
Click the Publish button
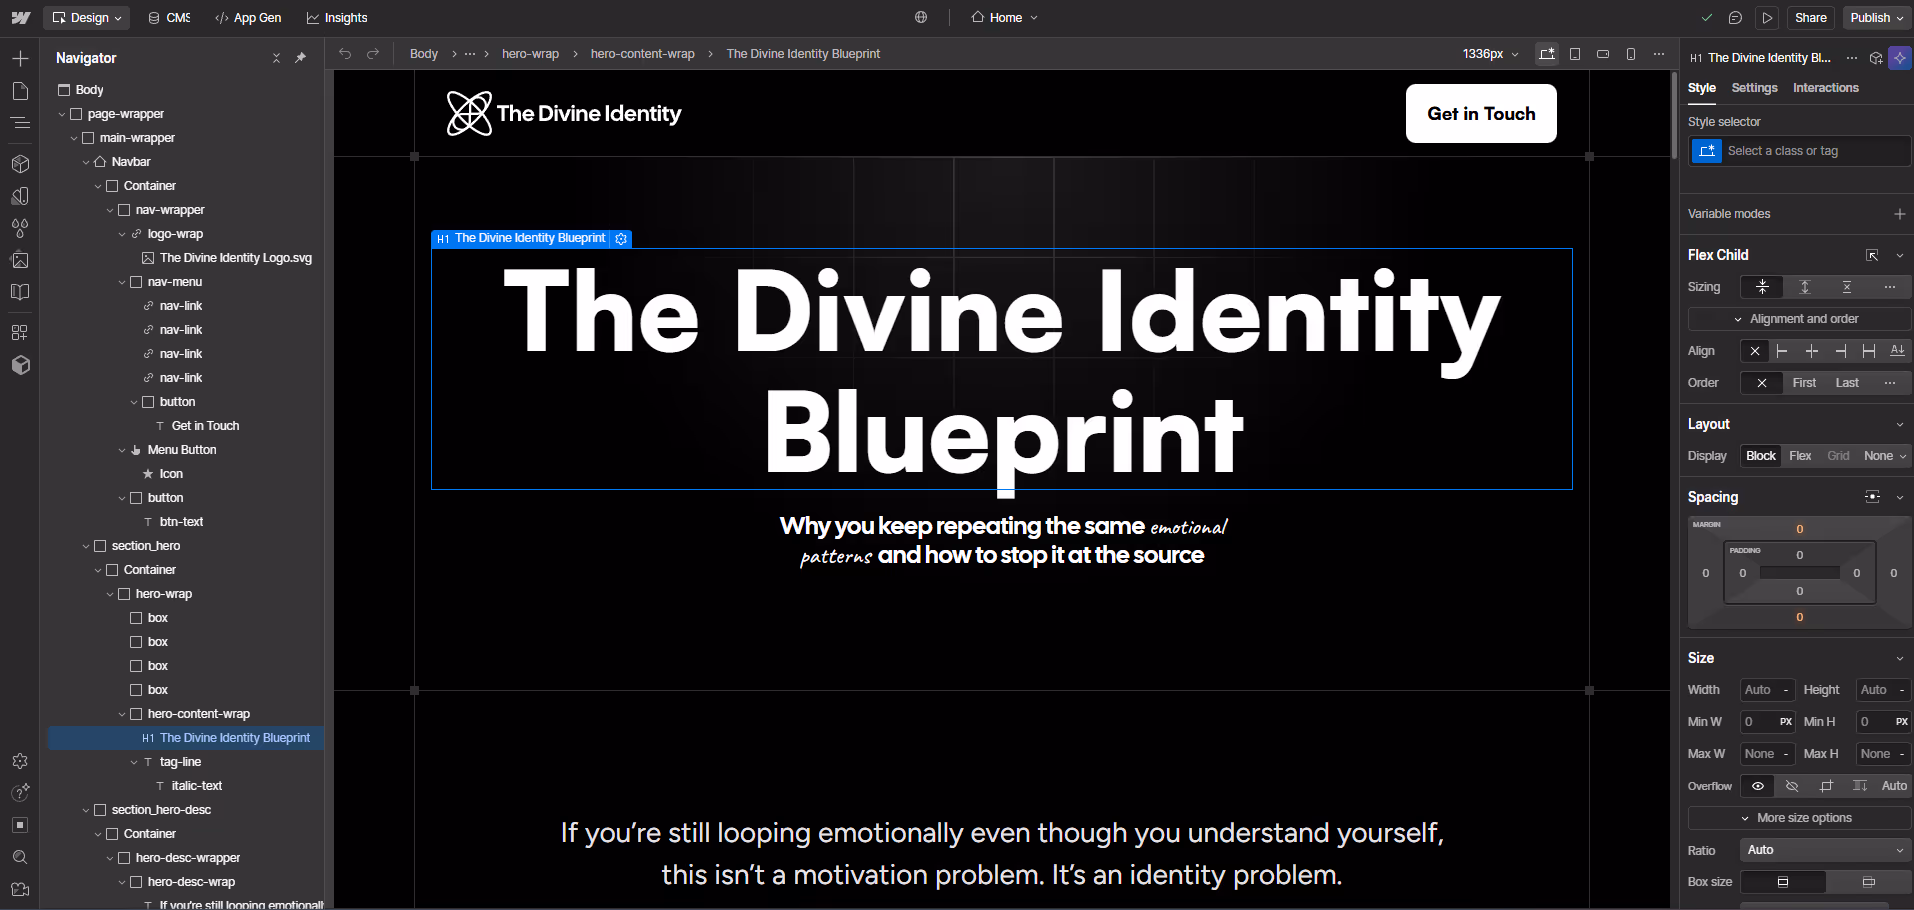[1878, 18]
